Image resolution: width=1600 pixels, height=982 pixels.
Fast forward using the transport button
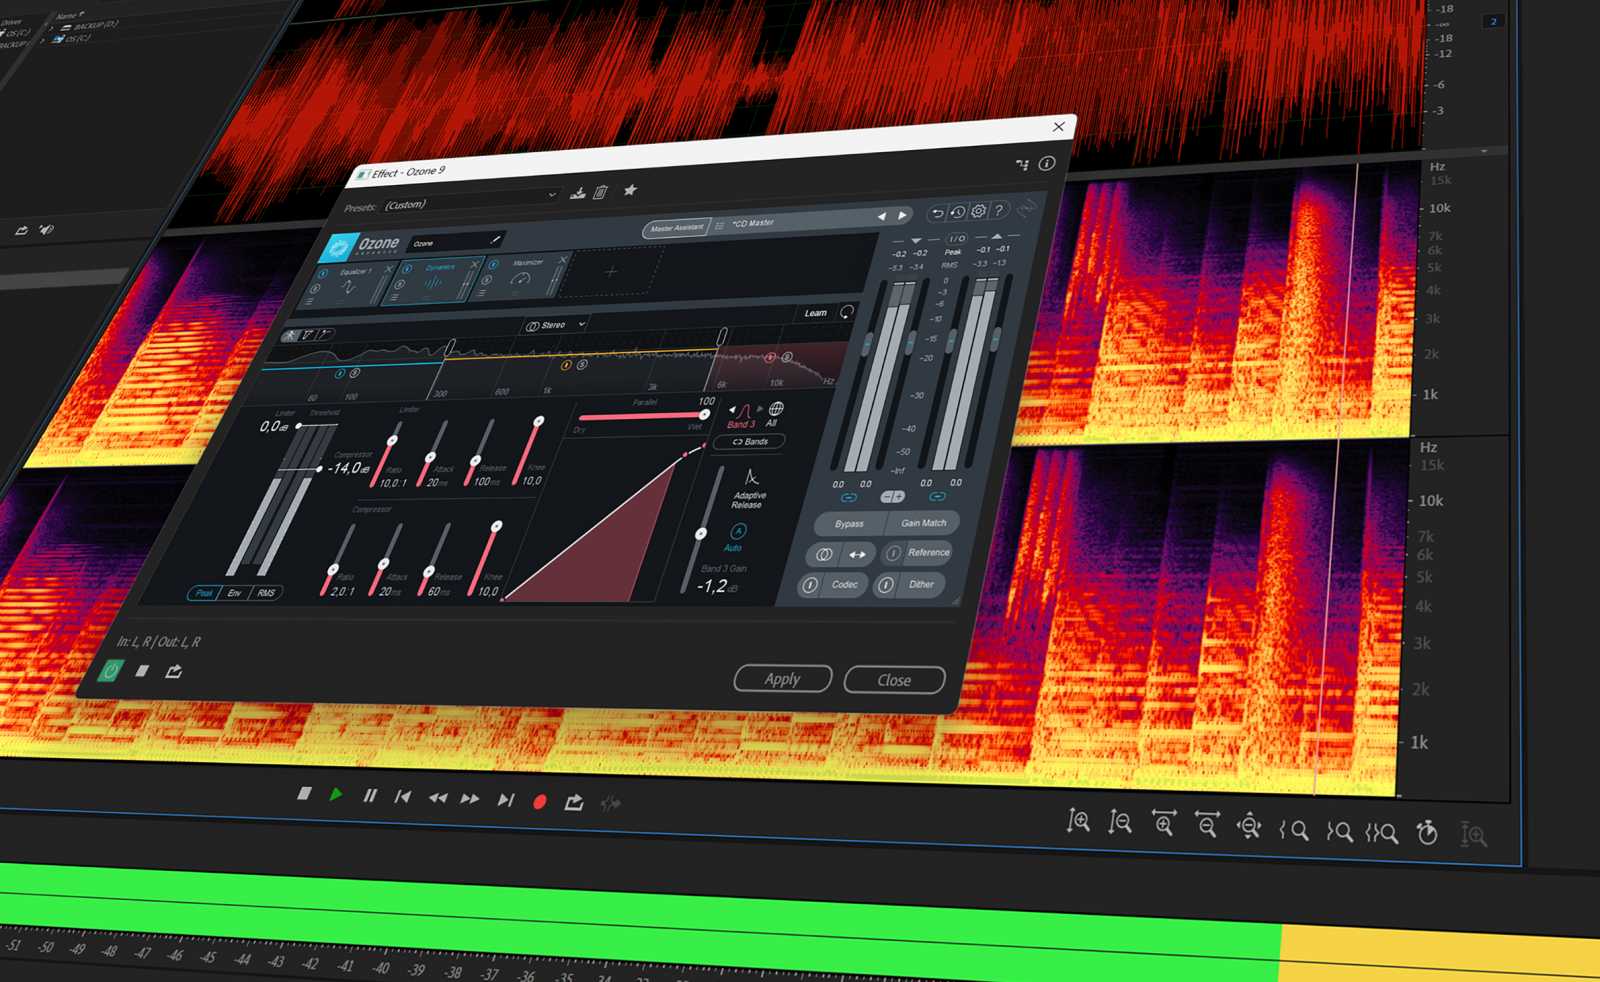pyautogui.click(x=470, y=798)
